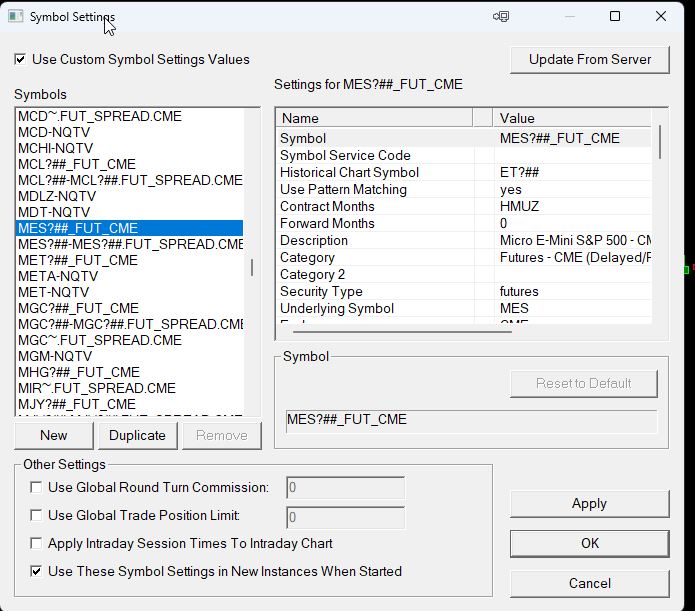Select MCL?##-MCL?##.FUT_SPREAD.CME symbol

129,180
